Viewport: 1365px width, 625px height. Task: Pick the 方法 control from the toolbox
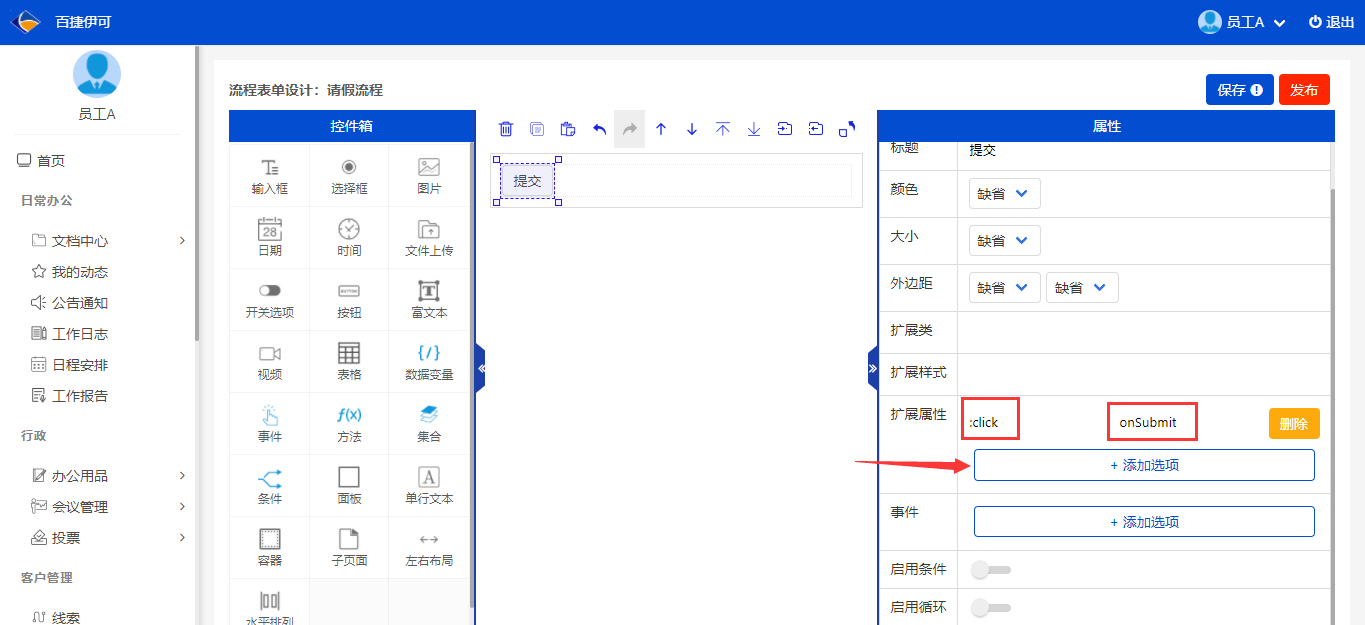tap(349, 424)
